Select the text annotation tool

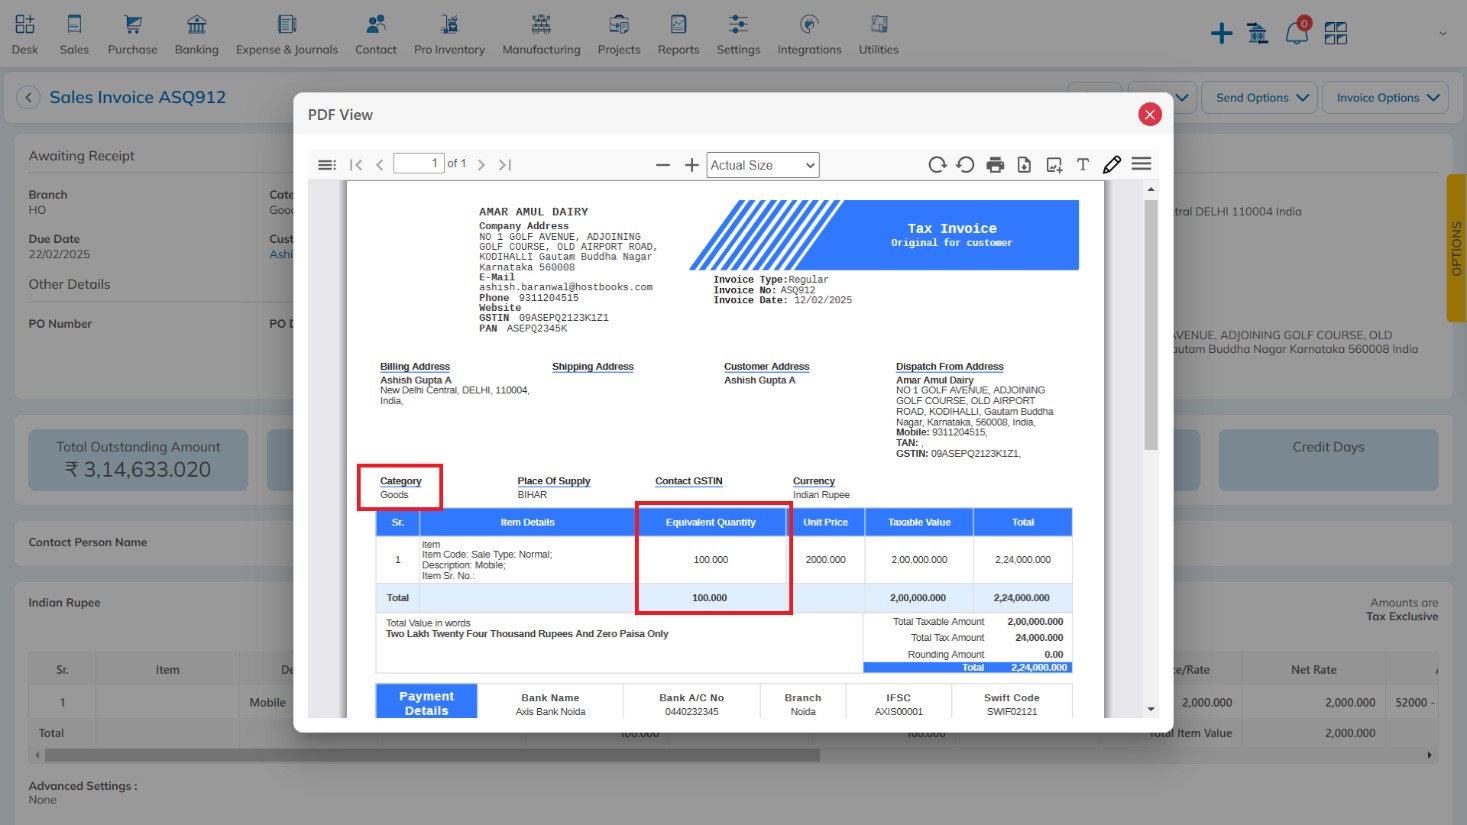tap(1083, 165)
